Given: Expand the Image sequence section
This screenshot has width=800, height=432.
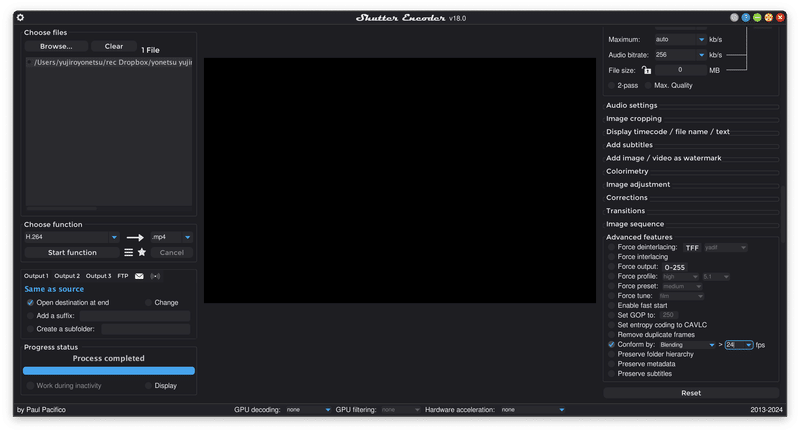Looking at the screenshot, I should (x=635, y=224).
